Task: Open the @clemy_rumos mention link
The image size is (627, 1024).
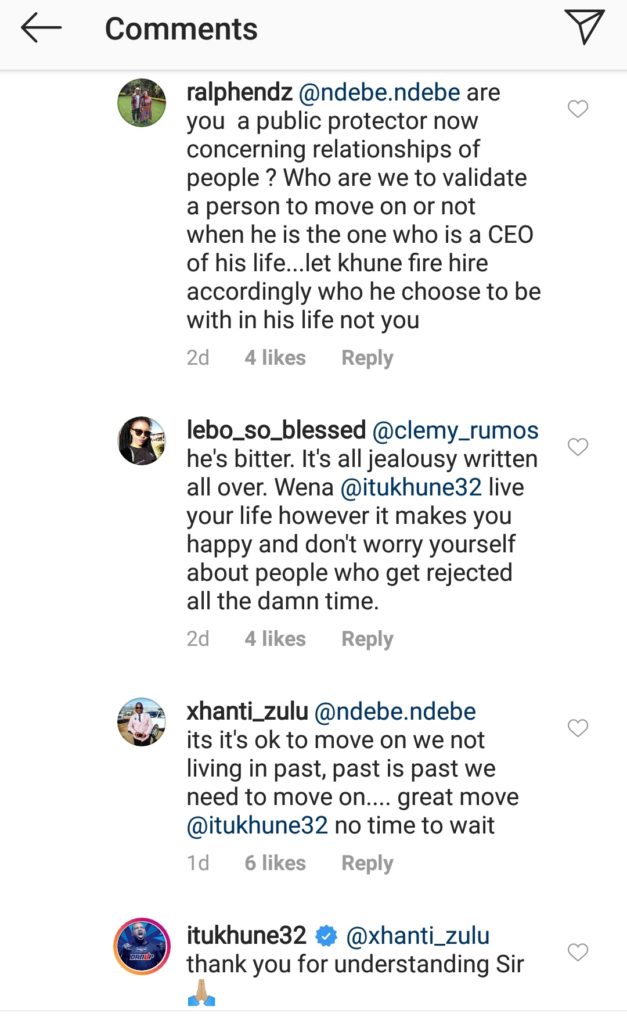Action: (x=455, y=432)
